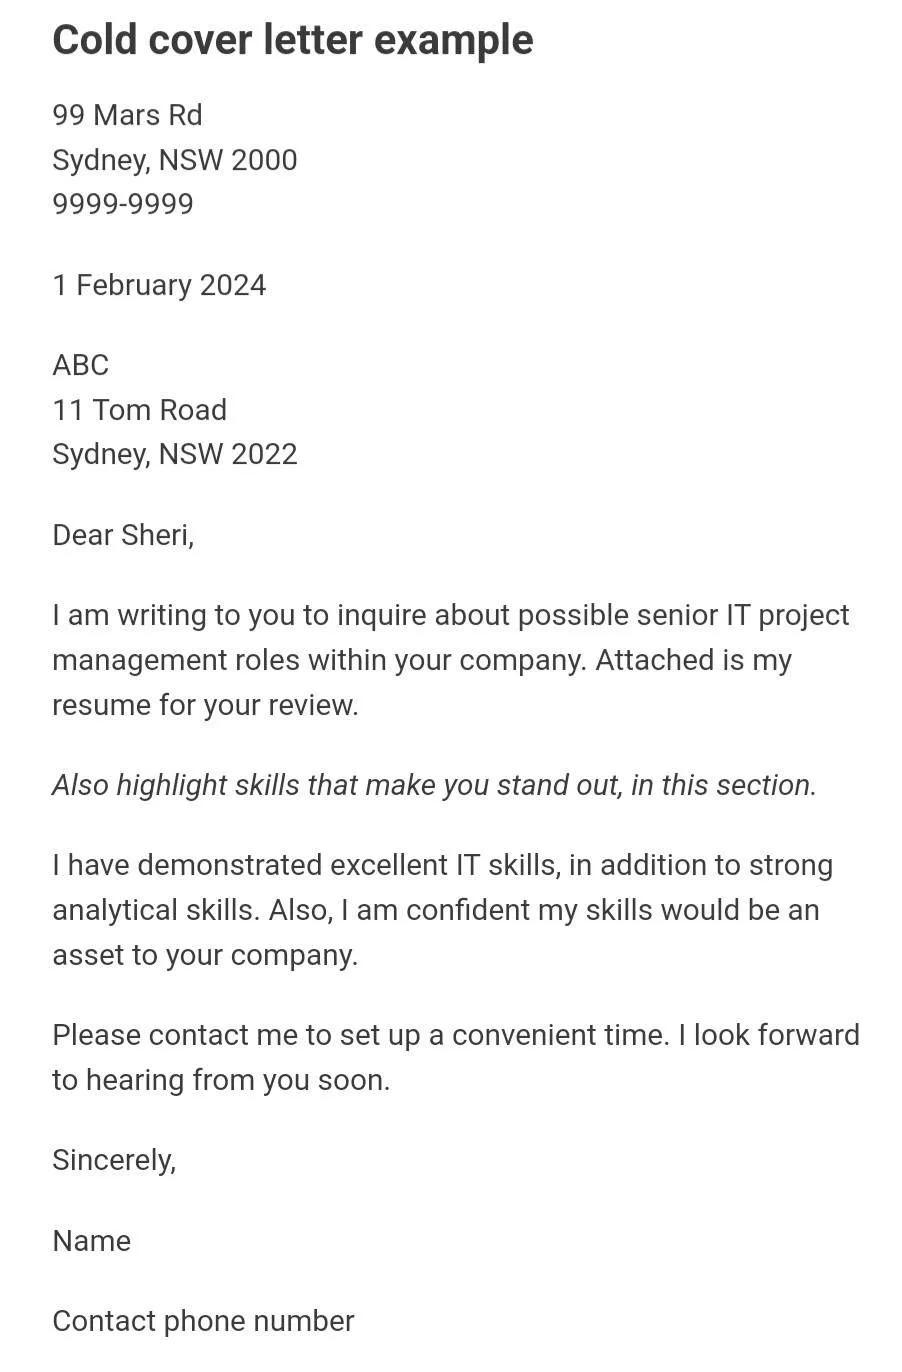Click the "Sydney, NSW 2000" line
The image size is (902, 1372).
tap(174, 160)
